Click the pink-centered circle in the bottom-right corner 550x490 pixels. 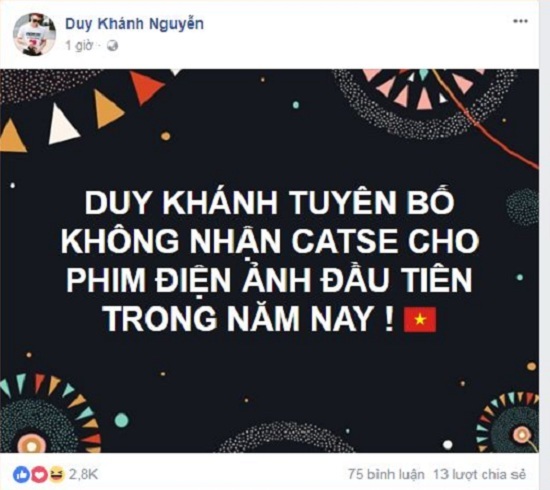521,436
